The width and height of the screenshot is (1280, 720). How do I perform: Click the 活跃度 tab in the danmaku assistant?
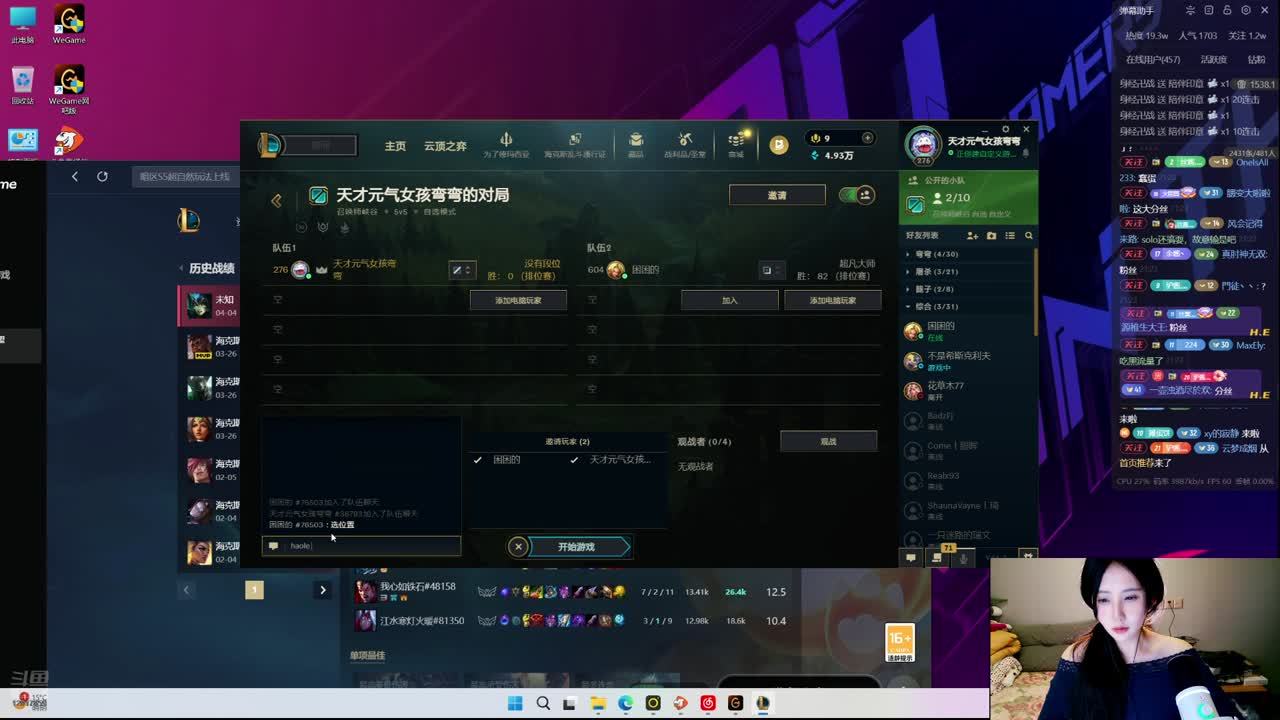(1213, 60)
